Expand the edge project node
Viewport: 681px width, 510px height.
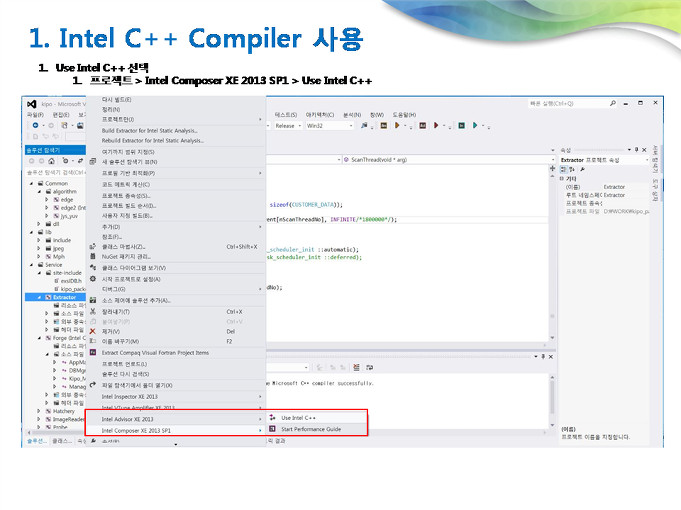click(x=47, y=200)
